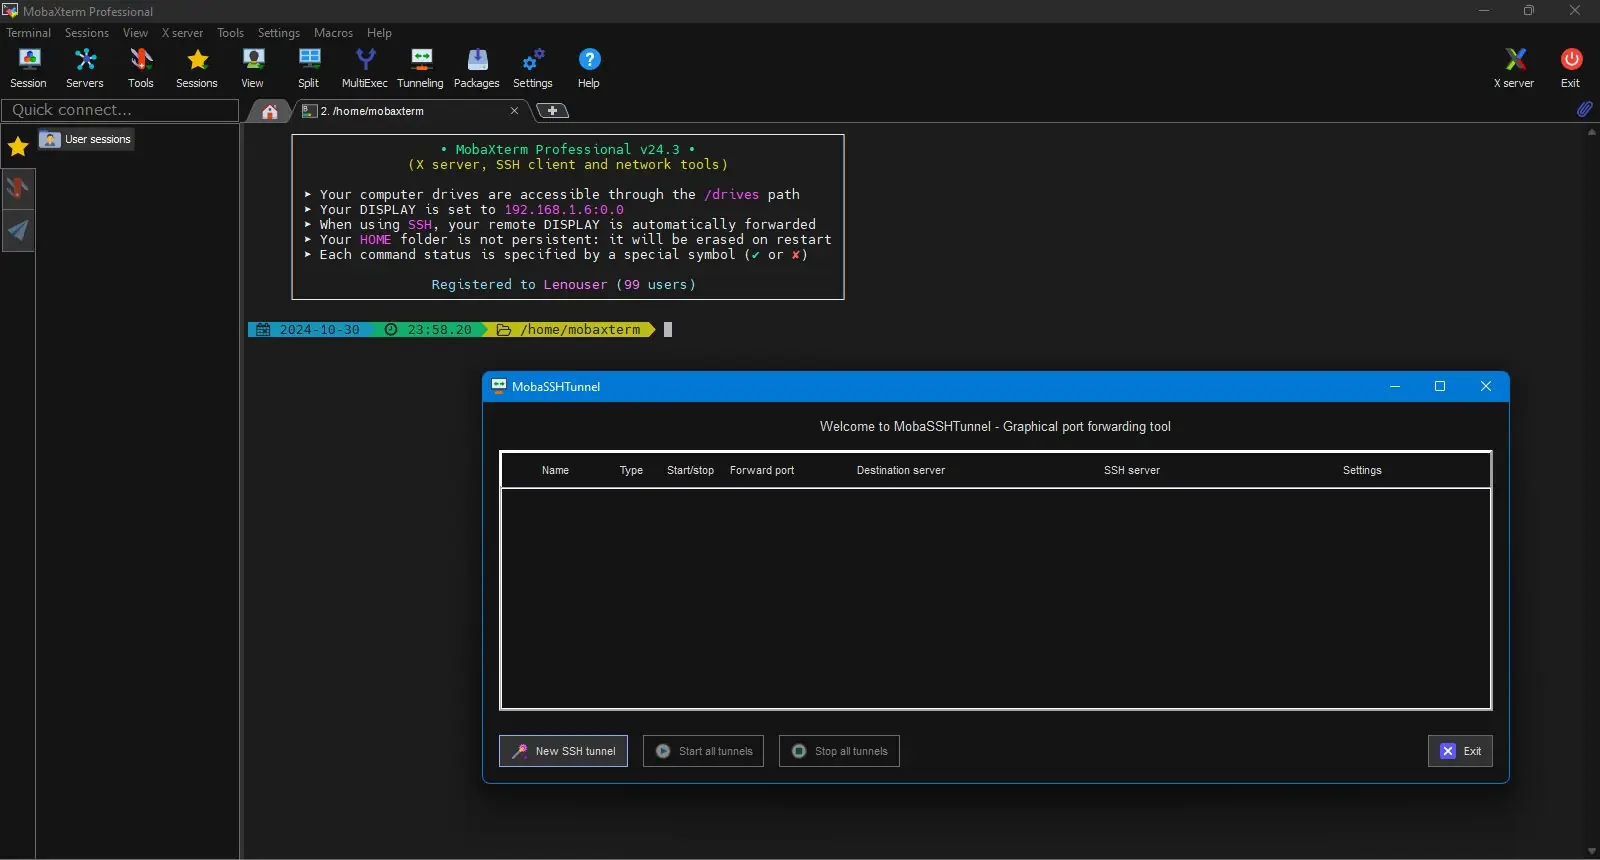The image size is (1600, 860).
Task: Select the star favorites sidebar tab
Action: coord(18,147)
